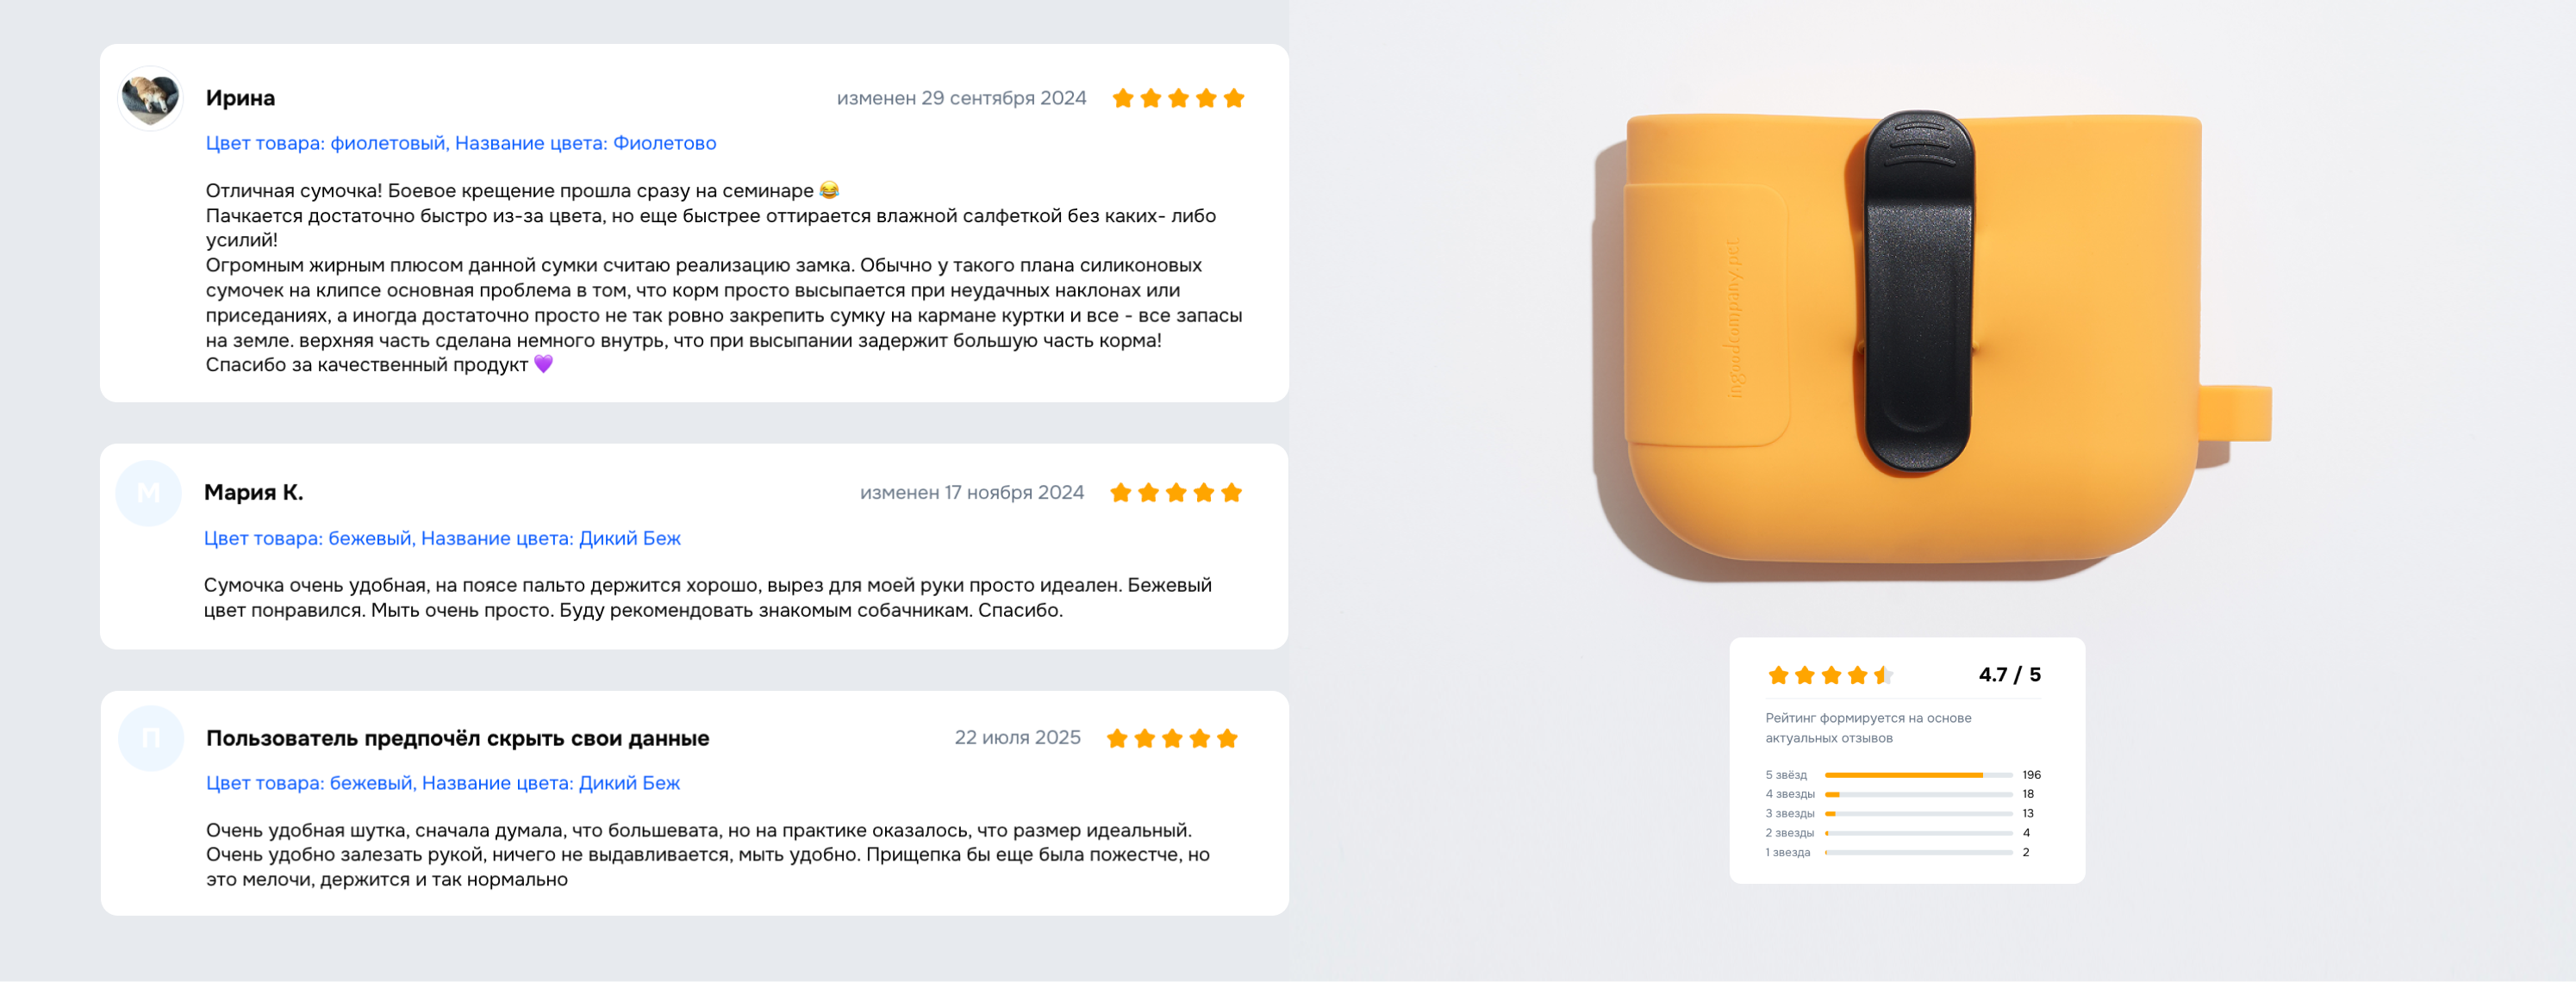Click the star rating on Мария К.'s review
Viewport: 2576px width, 982px height.
tap(1176, 493)
